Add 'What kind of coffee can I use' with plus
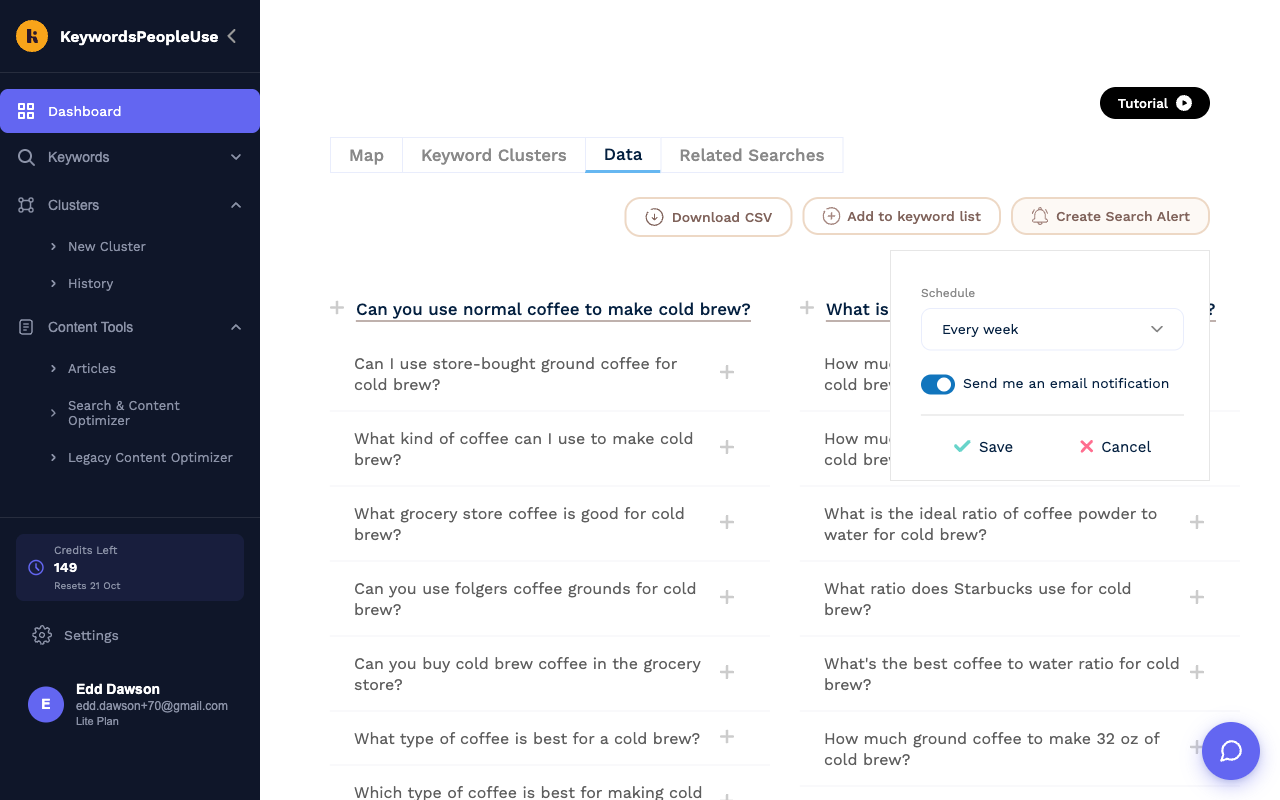The height and width of the screenshot is (800, 1280). (727, 447)
